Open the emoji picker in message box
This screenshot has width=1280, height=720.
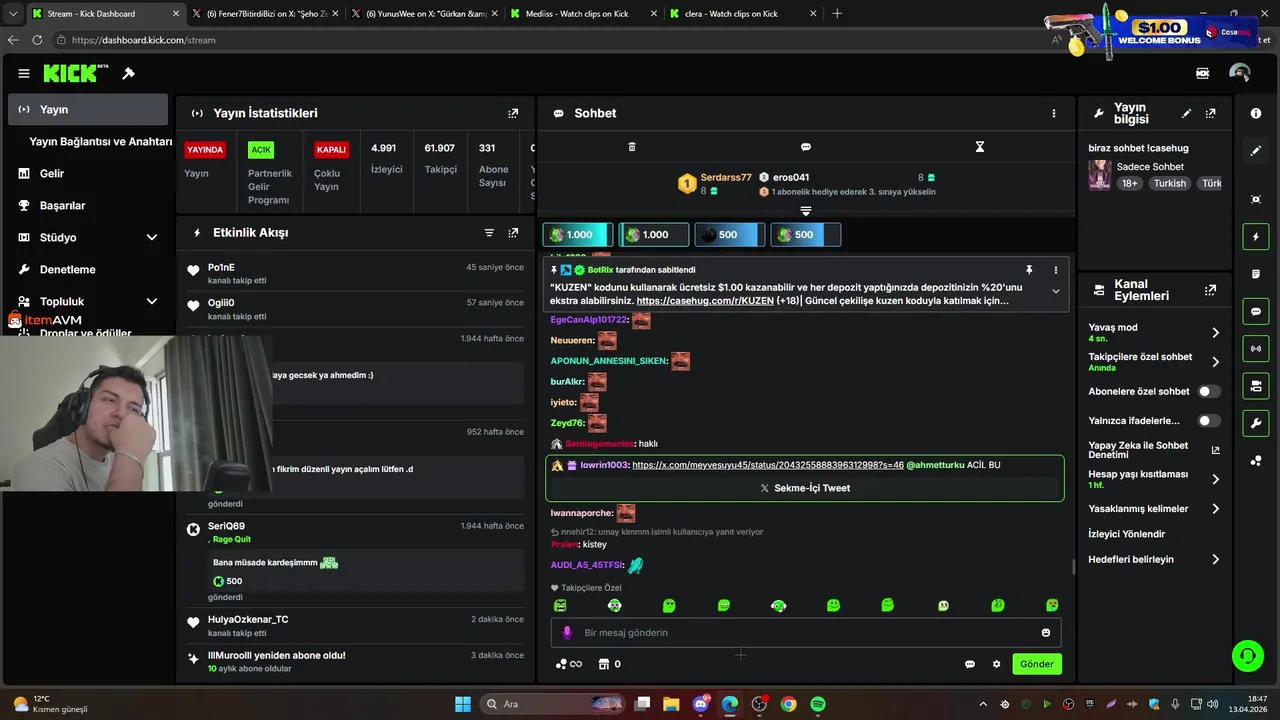pyautogui.click(x=1046, y=632)
